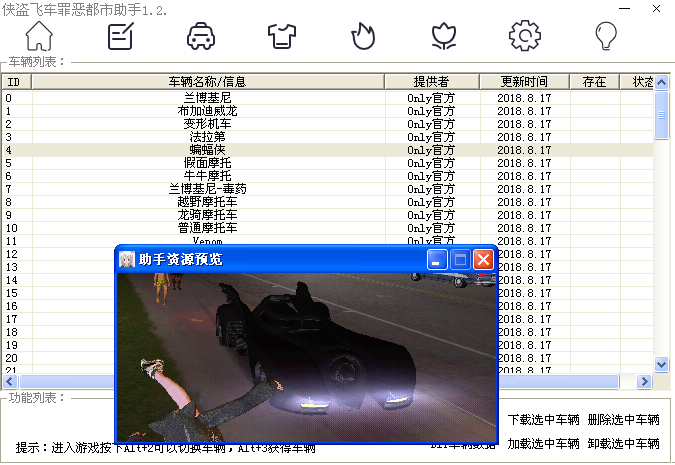The image size is (675, 465).
Task: Select the Venom vehicle row
Action: [328, 240]
